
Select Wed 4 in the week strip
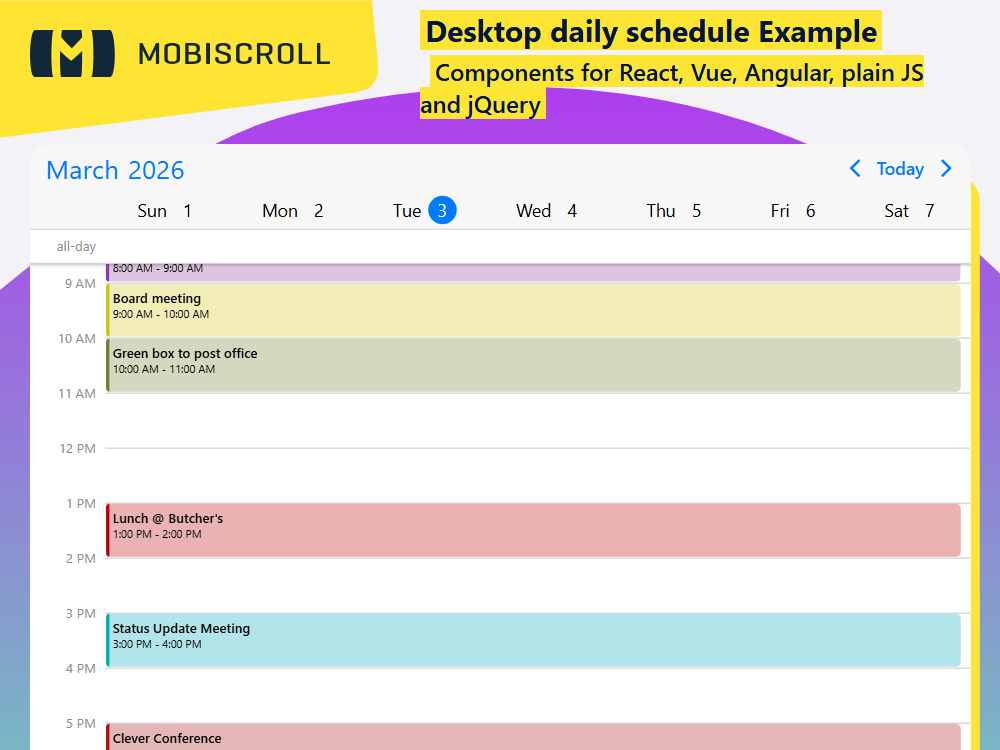tap(546, 211)
